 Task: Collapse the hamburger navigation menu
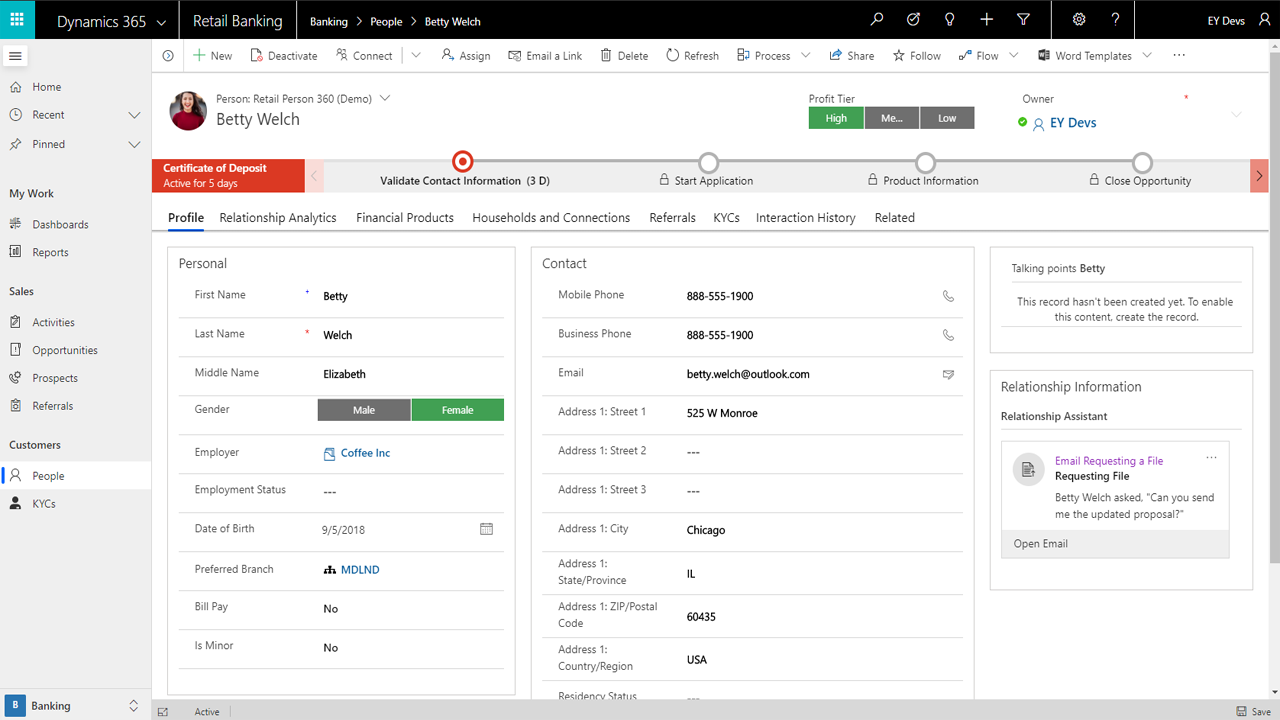15,56
